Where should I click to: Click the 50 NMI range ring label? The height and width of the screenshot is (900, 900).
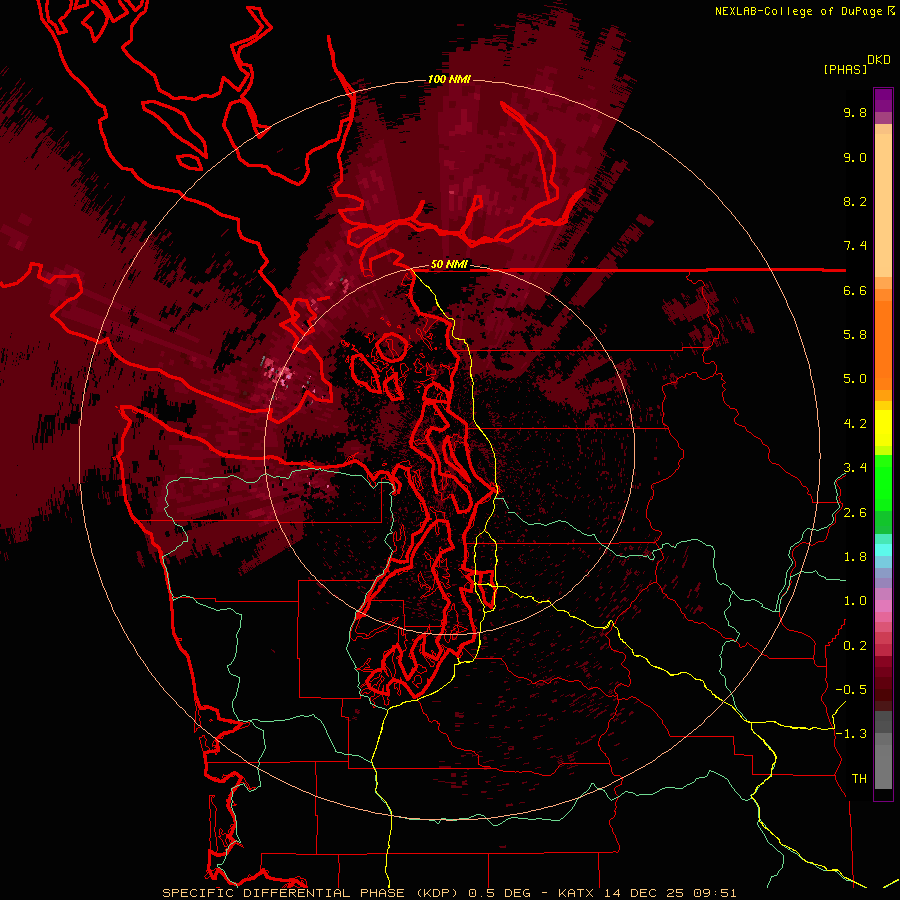pyautogui.click(x=449, y=265)
